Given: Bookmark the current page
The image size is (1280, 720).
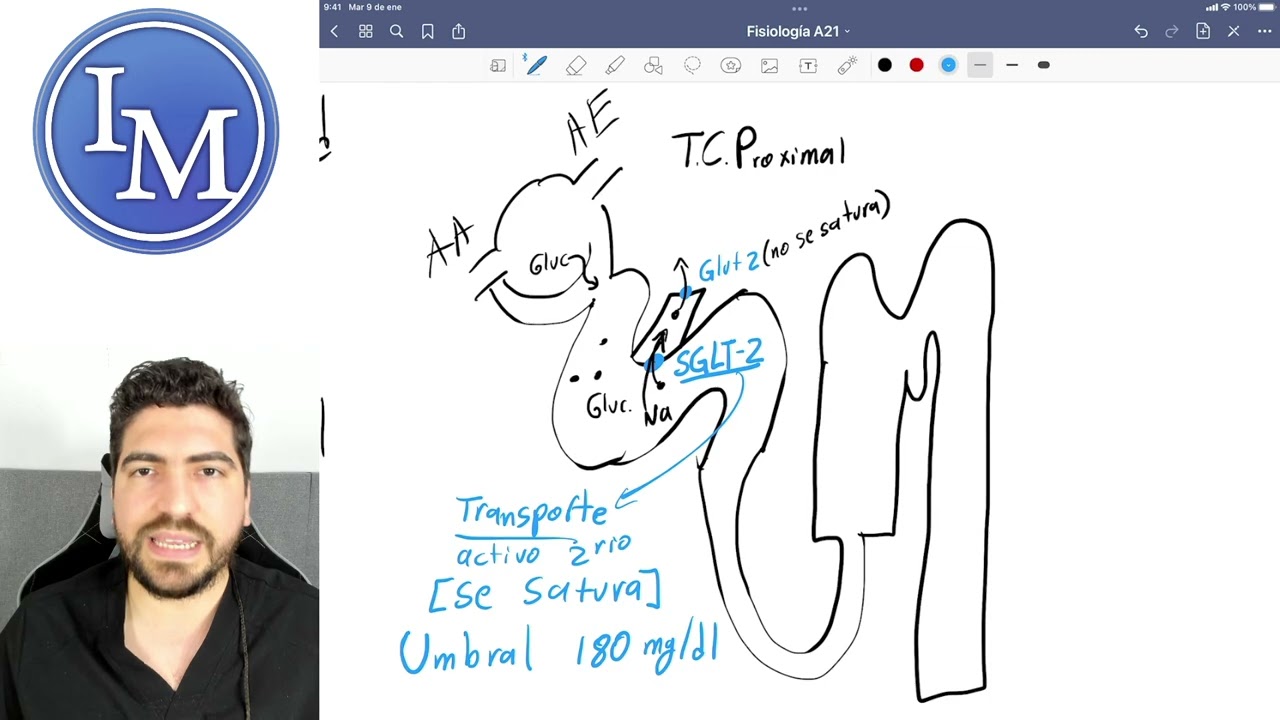Looking at the screenshot, I should 428,32.
